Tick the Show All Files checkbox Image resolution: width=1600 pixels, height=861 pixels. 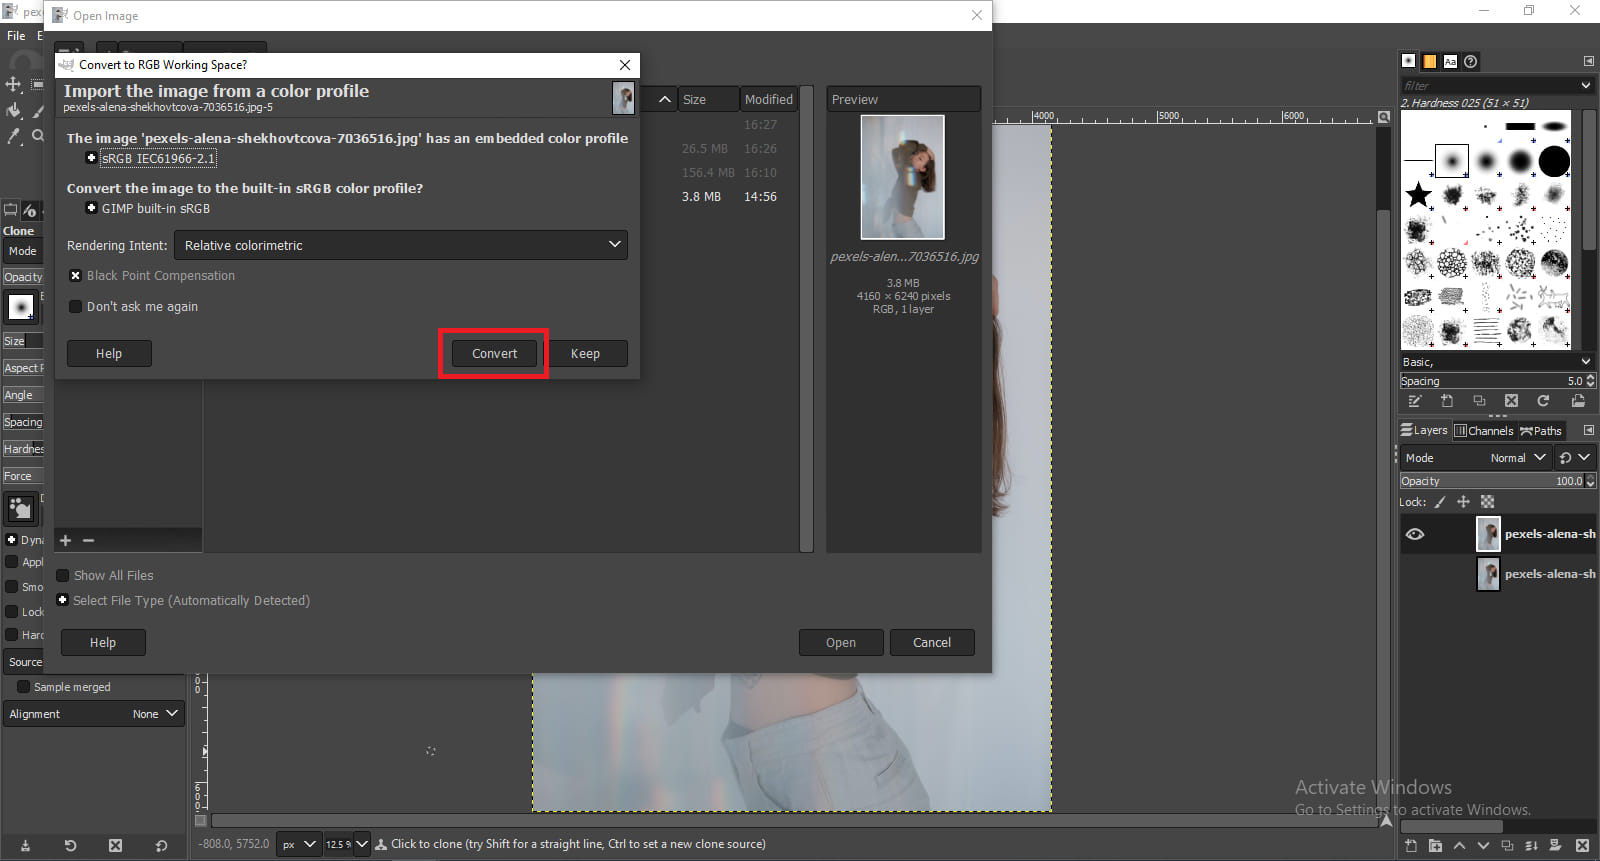click(x=63, y=576)
